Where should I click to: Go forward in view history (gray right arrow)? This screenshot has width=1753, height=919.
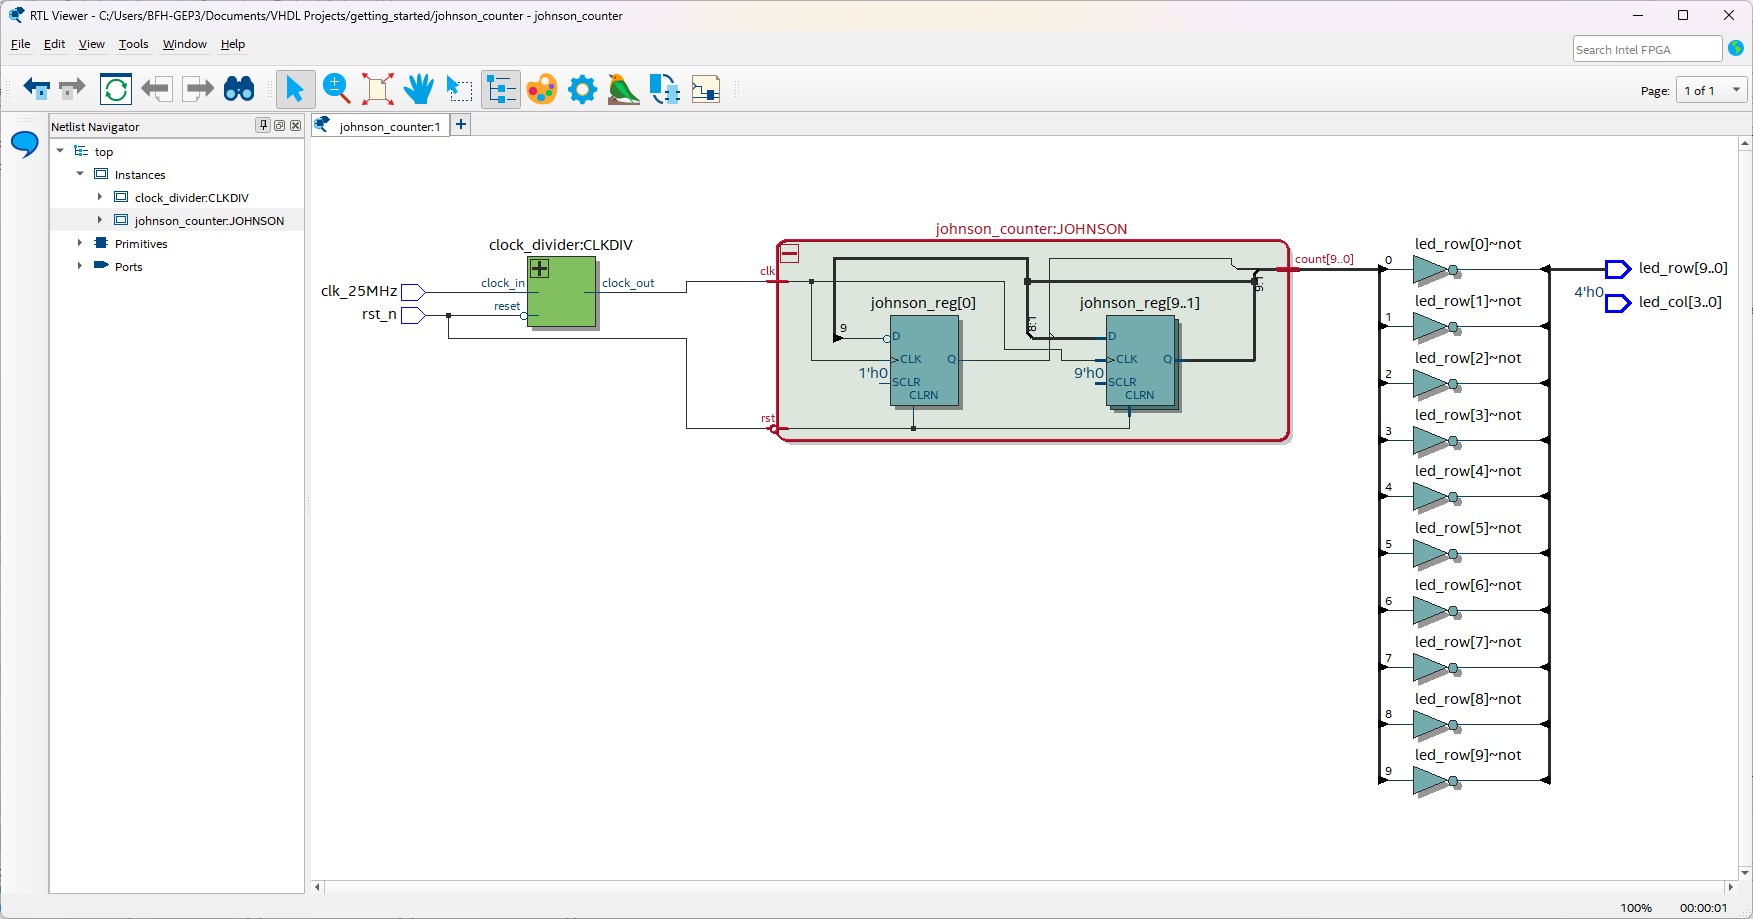click(x=73, y=89)
